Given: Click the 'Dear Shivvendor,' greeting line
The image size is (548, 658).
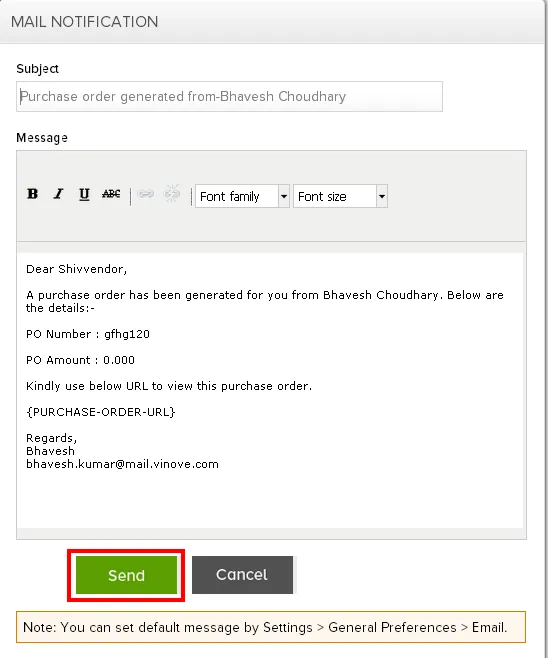Looking at the screenshot, I should click(x=76, y=269).
